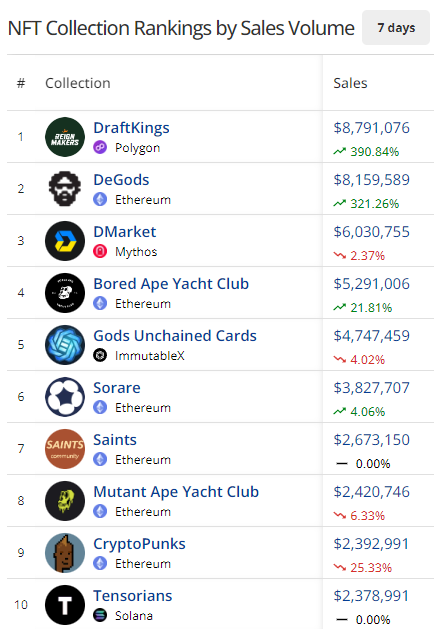
Task: Click the Saints community logo
Action: (x=65, y=449)
